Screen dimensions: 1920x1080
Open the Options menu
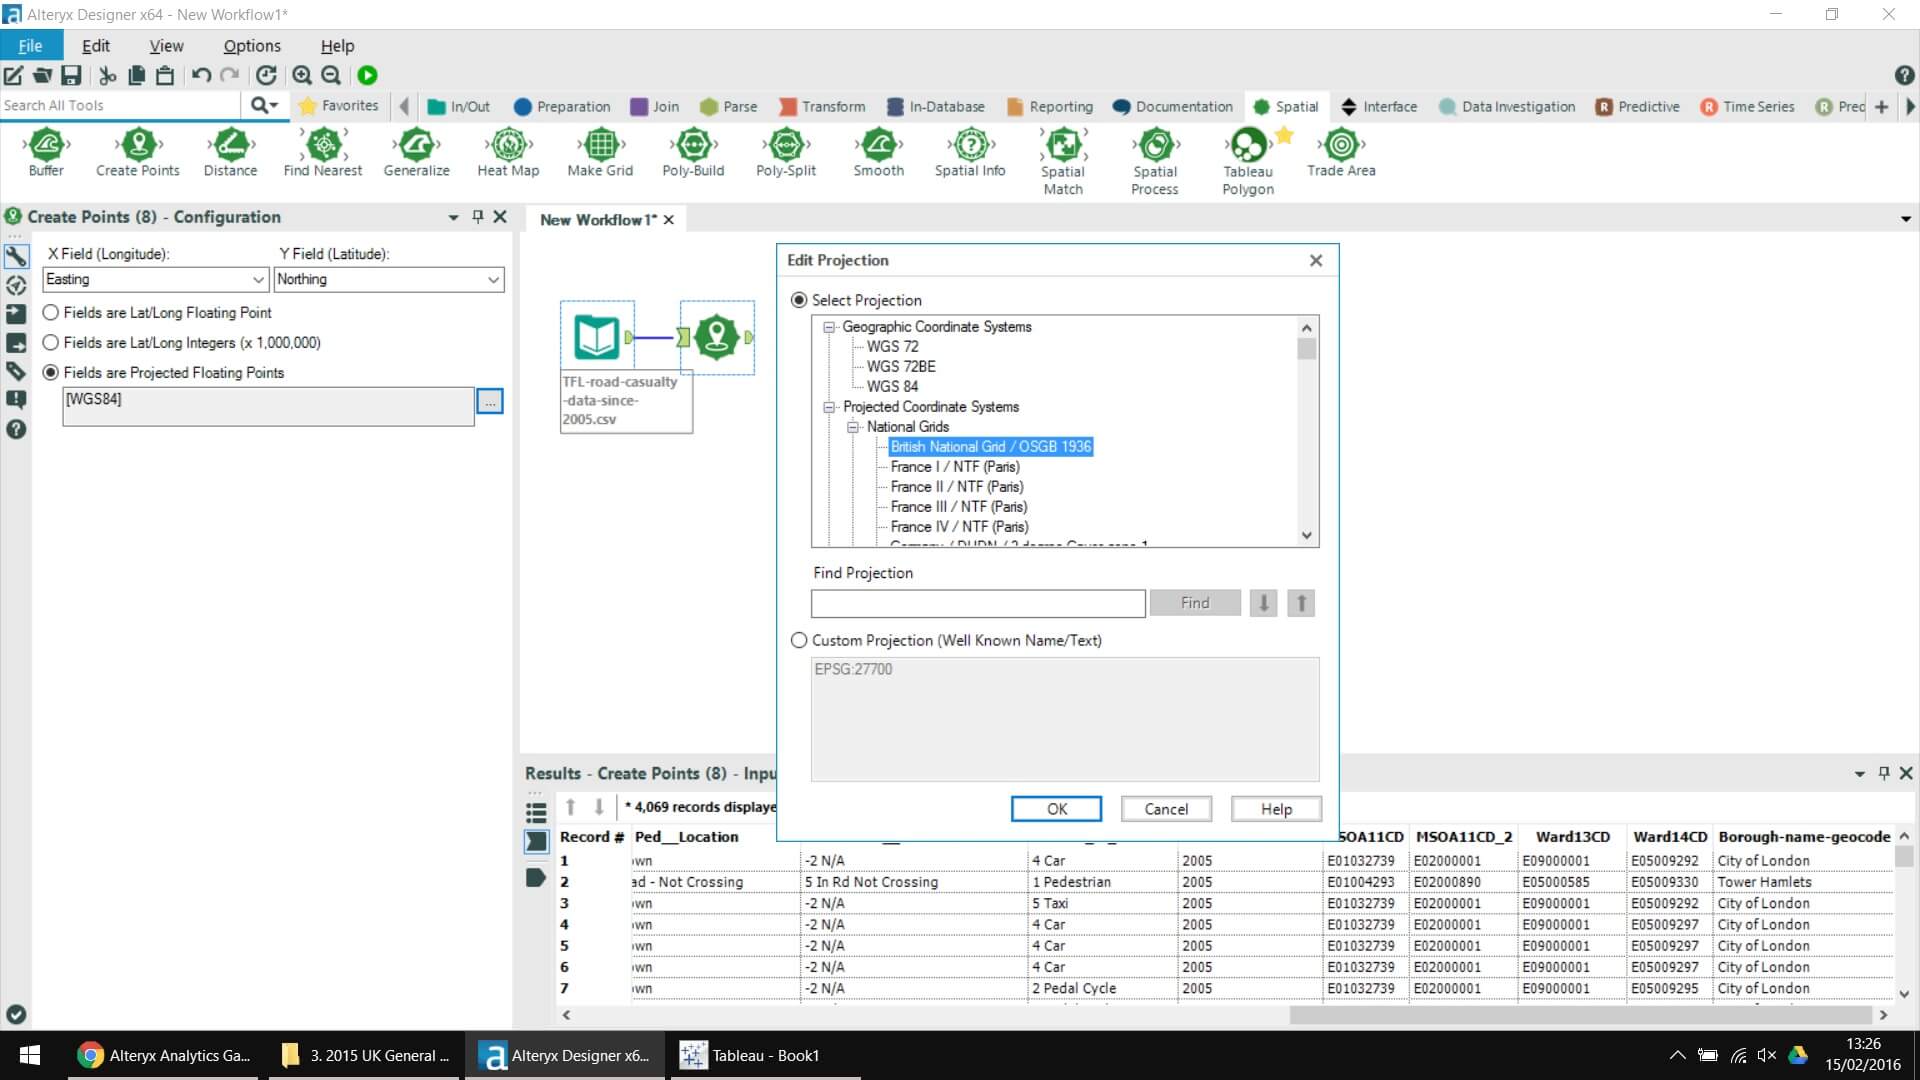pyautogui.click(x=251, y=46)
